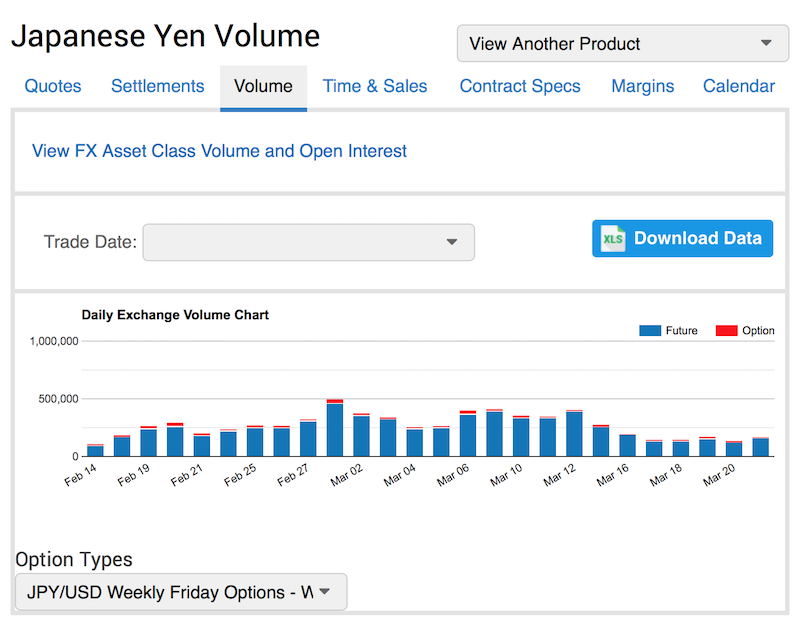The image size is (800, 629).
Task: Switch to the Margins tab
Action: click(642, 86)
